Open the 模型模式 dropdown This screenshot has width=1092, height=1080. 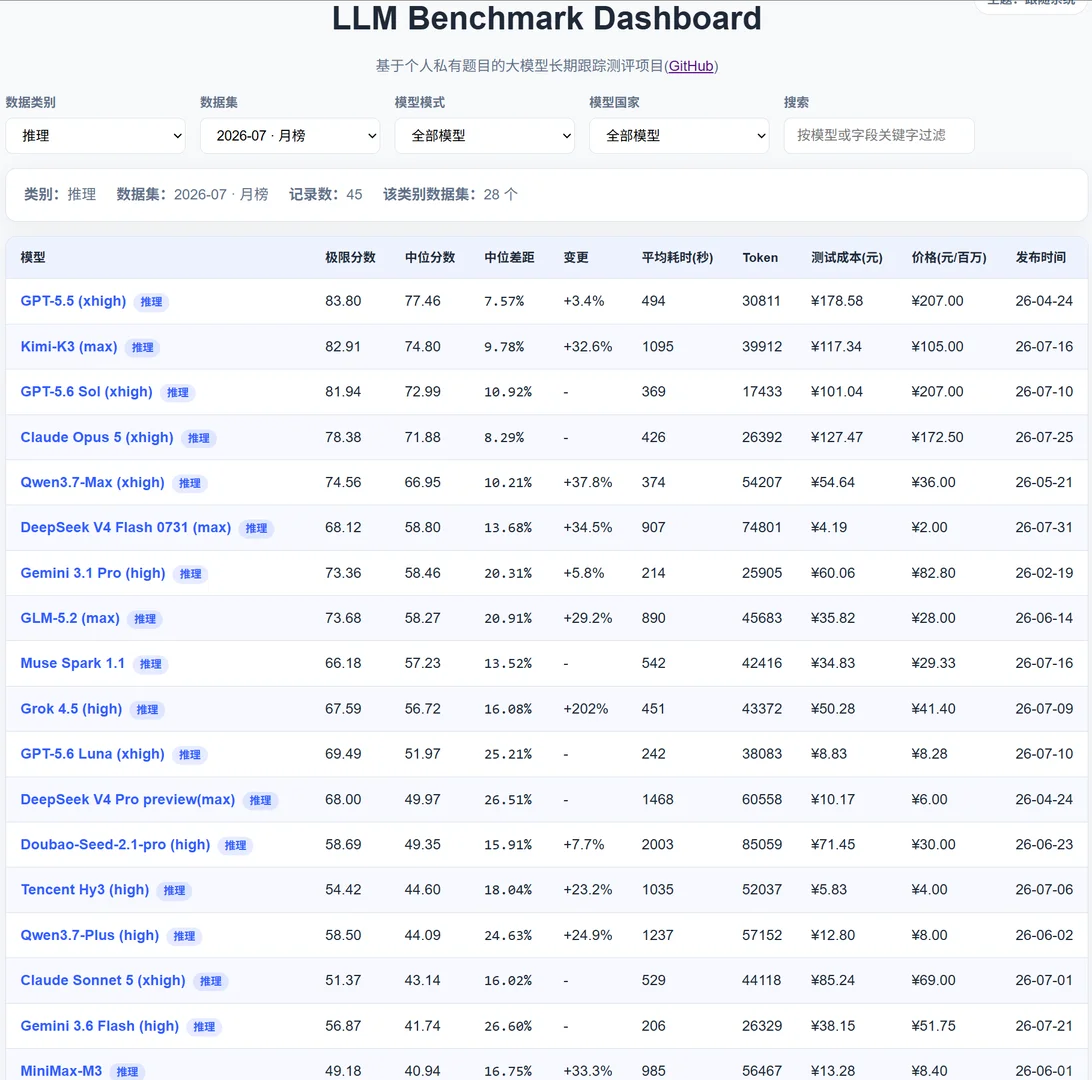pyautogui.click(x=484, y=136)
